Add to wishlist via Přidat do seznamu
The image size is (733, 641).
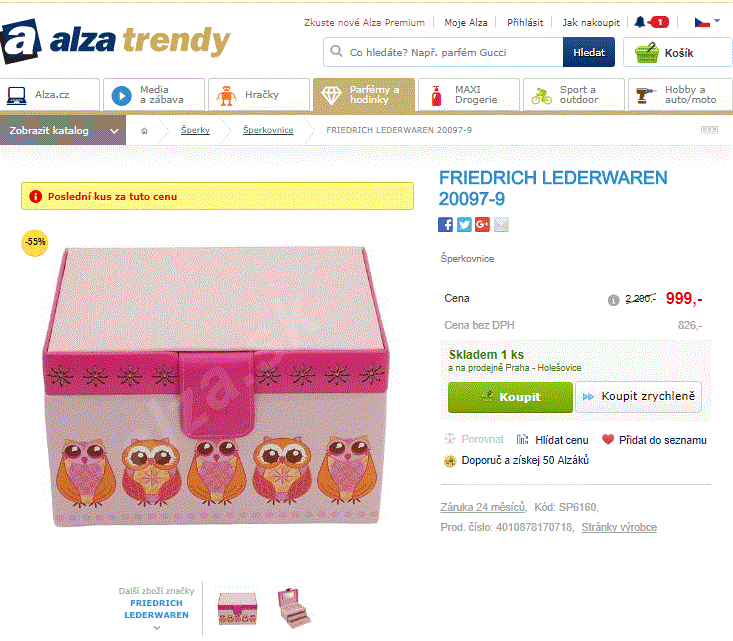654,440
